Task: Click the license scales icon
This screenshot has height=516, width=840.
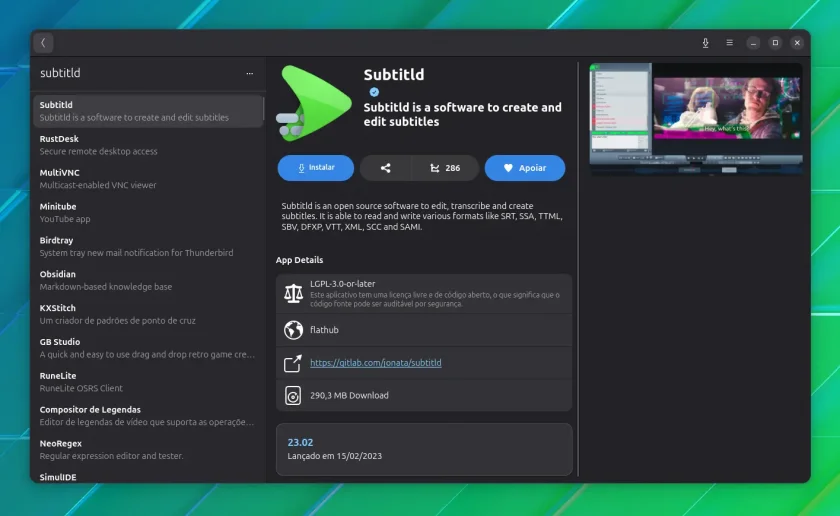Action: pyautogui.click(x=293, y=294)
